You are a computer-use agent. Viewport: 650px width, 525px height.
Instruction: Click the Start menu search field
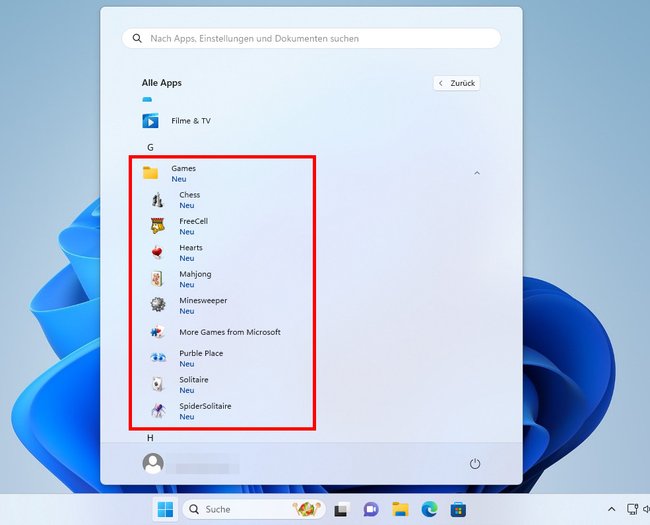point(311,38)
